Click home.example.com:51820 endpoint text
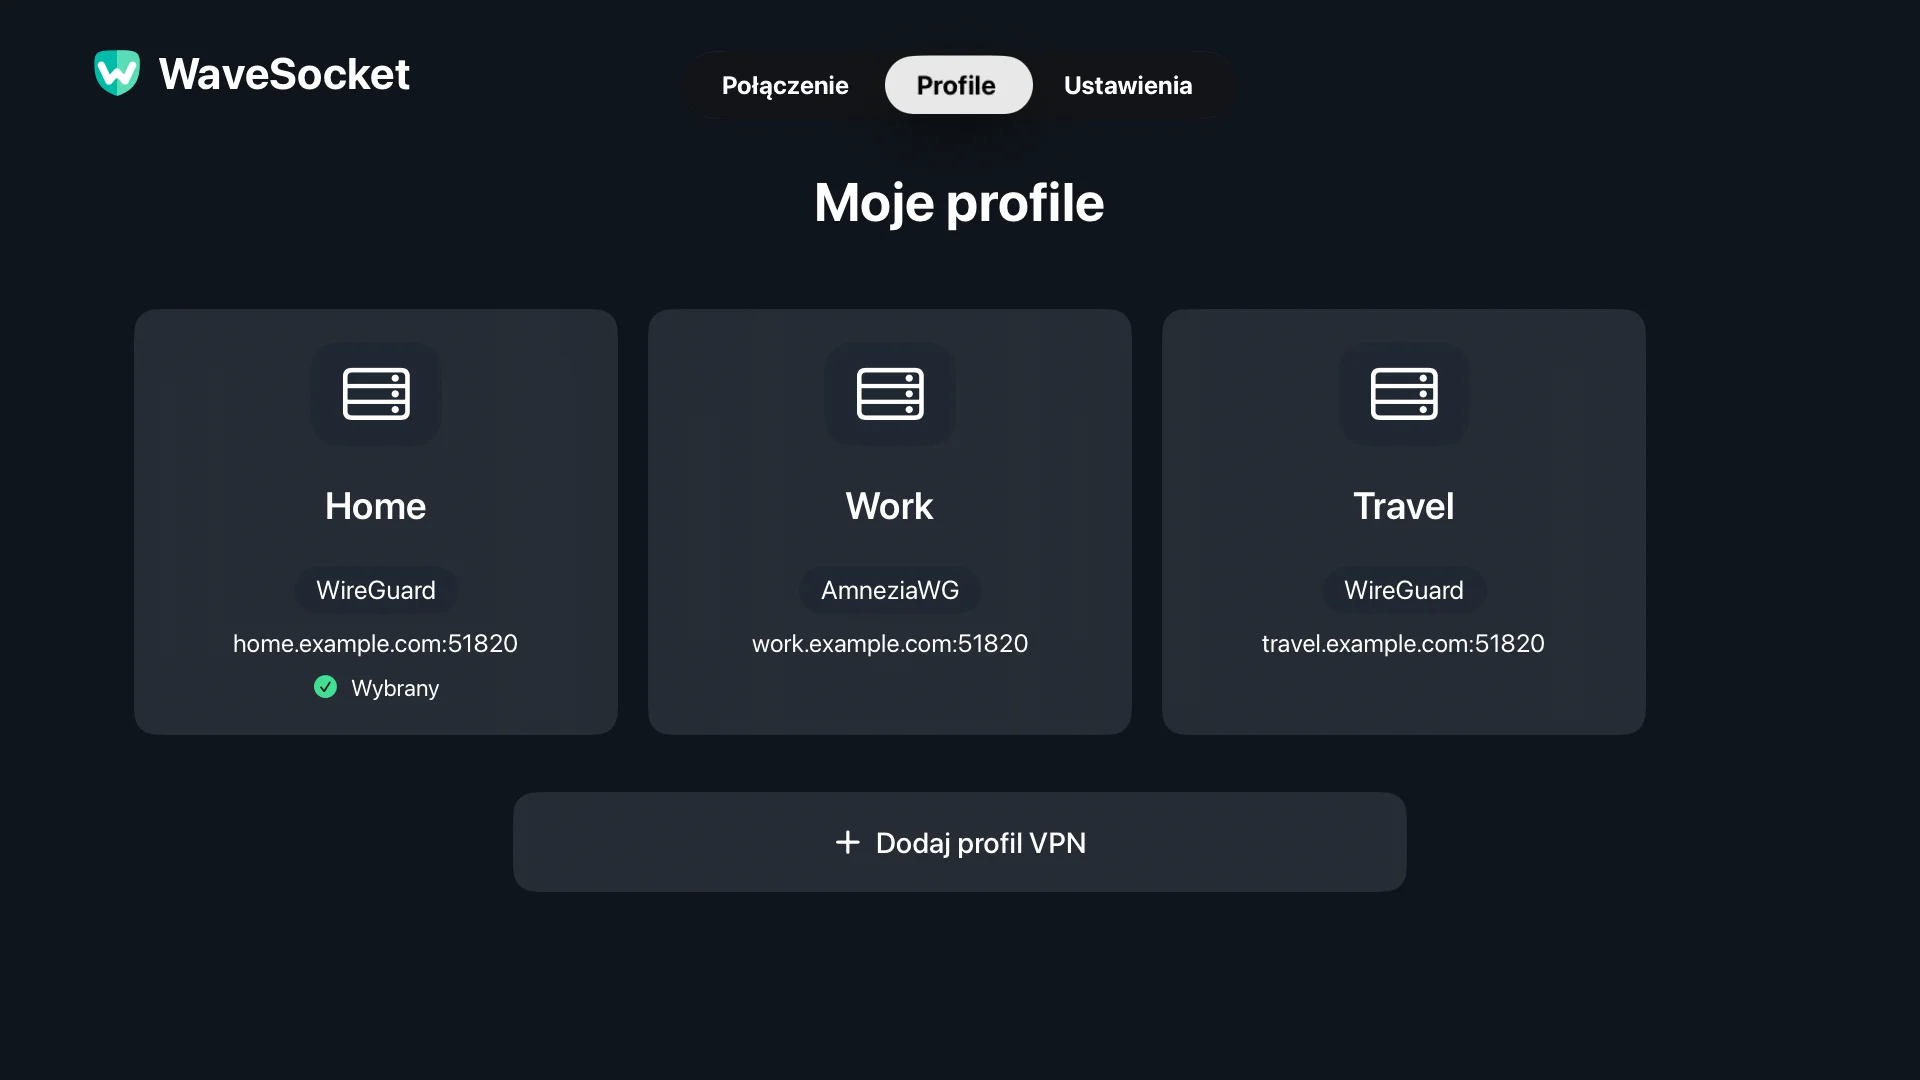 pos(375,643)
